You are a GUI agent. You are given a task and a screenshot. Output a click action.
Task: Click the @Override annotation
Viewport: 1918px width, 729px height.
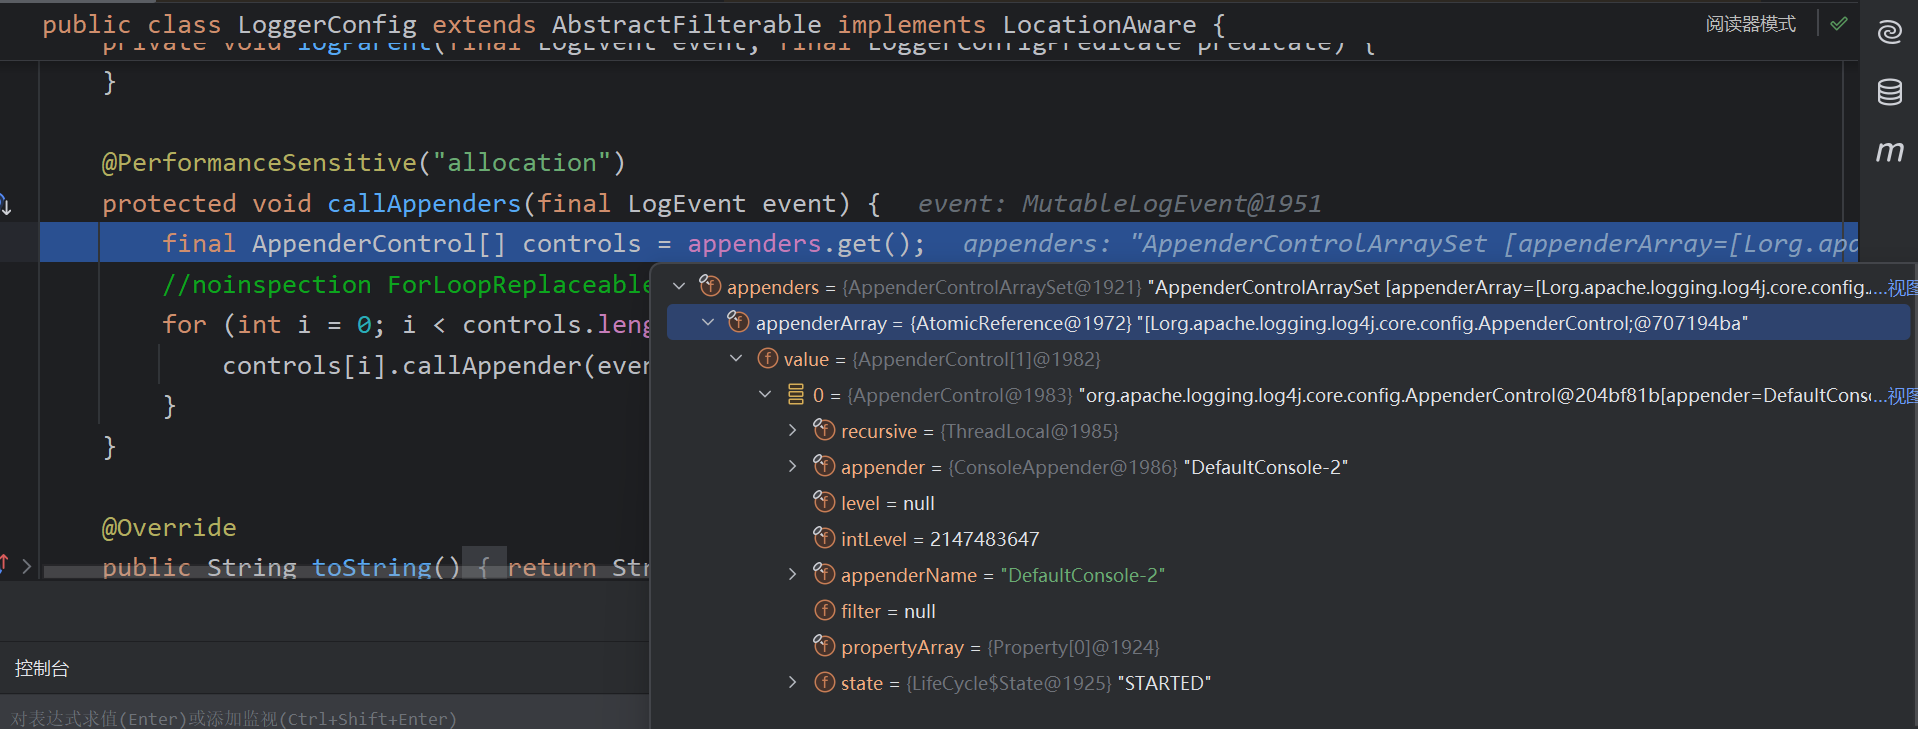(169, 527)
